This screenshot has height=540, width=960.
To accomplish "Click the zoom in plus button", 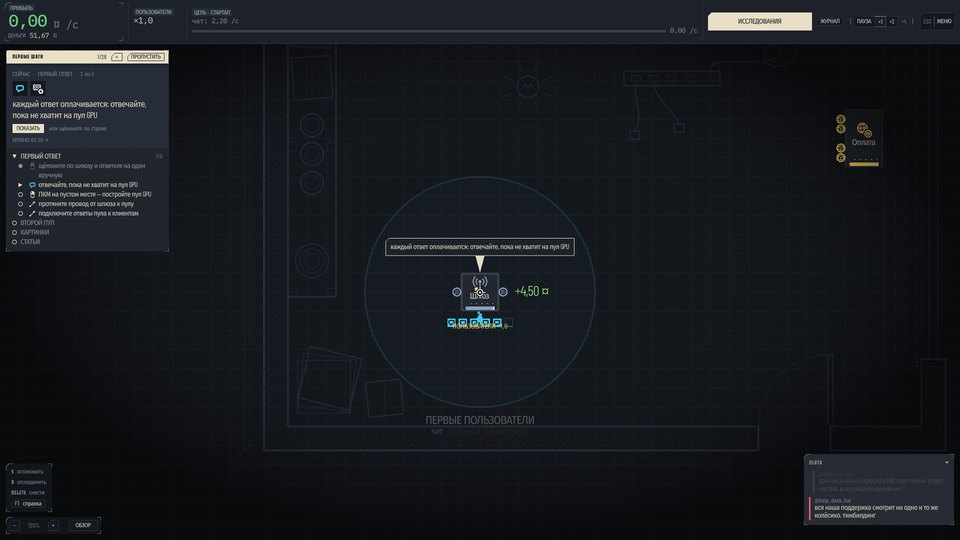I will (x=53, y=525).
